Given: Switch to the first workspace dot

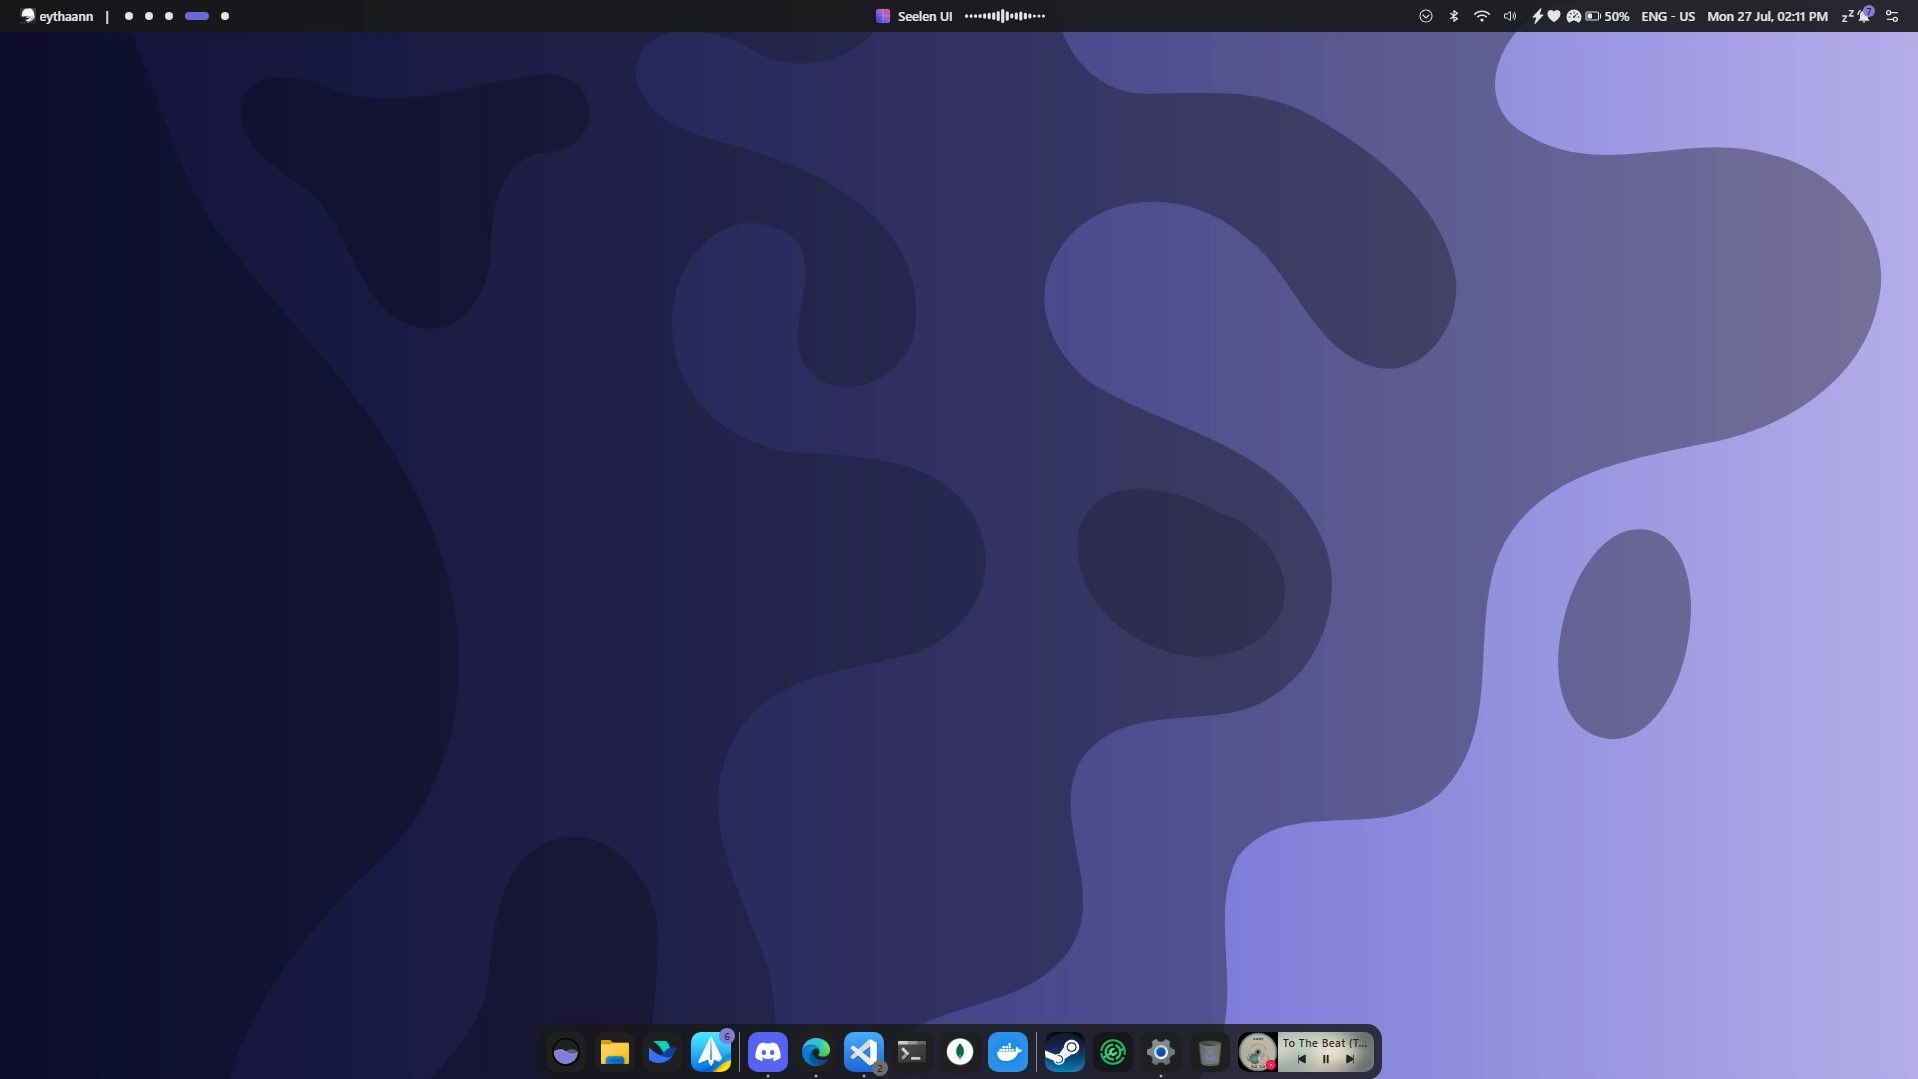Looking at the screenshot, I should point(129,16).
